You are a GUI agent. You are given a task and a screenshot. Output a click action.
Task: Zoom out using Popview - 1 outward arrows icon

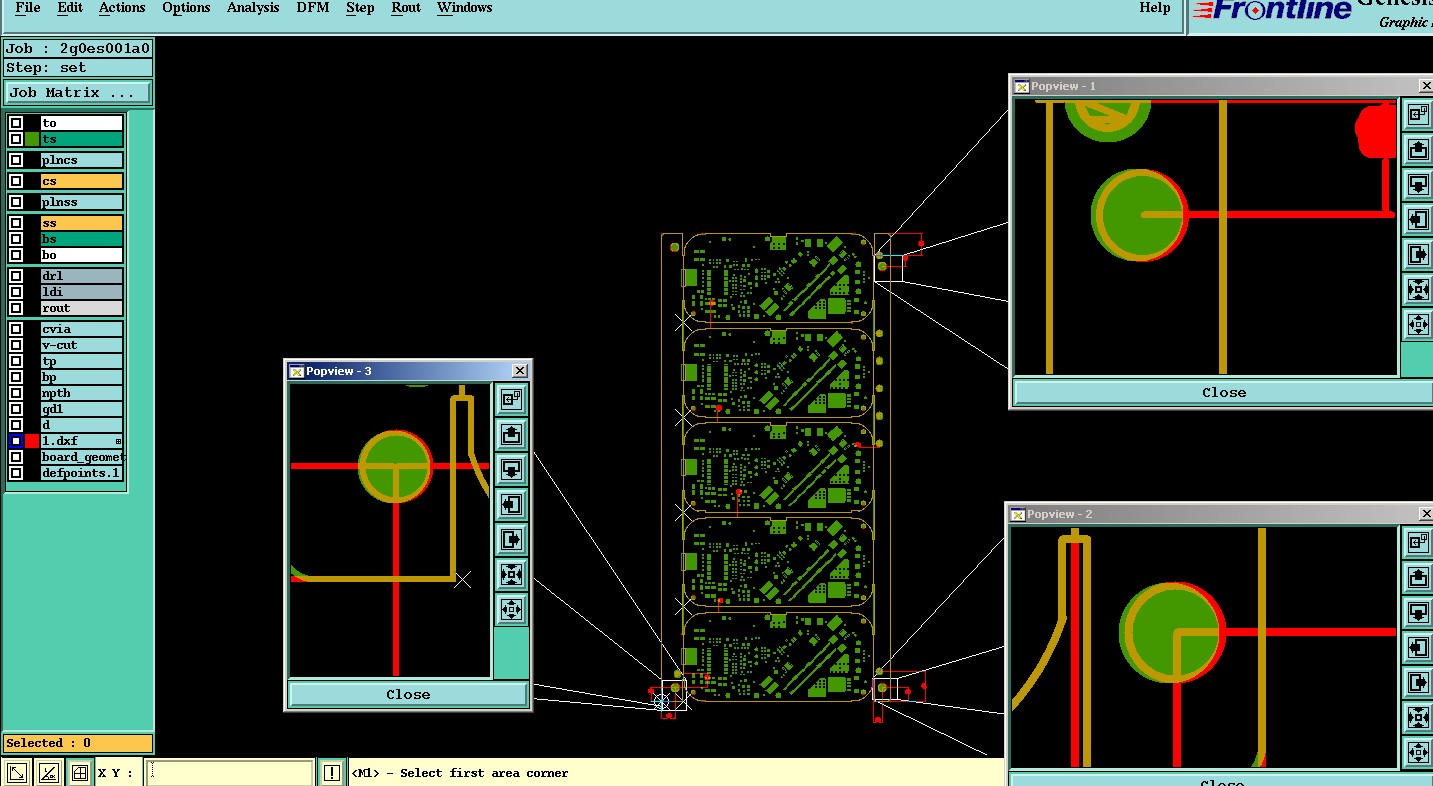click(1418, 325)
